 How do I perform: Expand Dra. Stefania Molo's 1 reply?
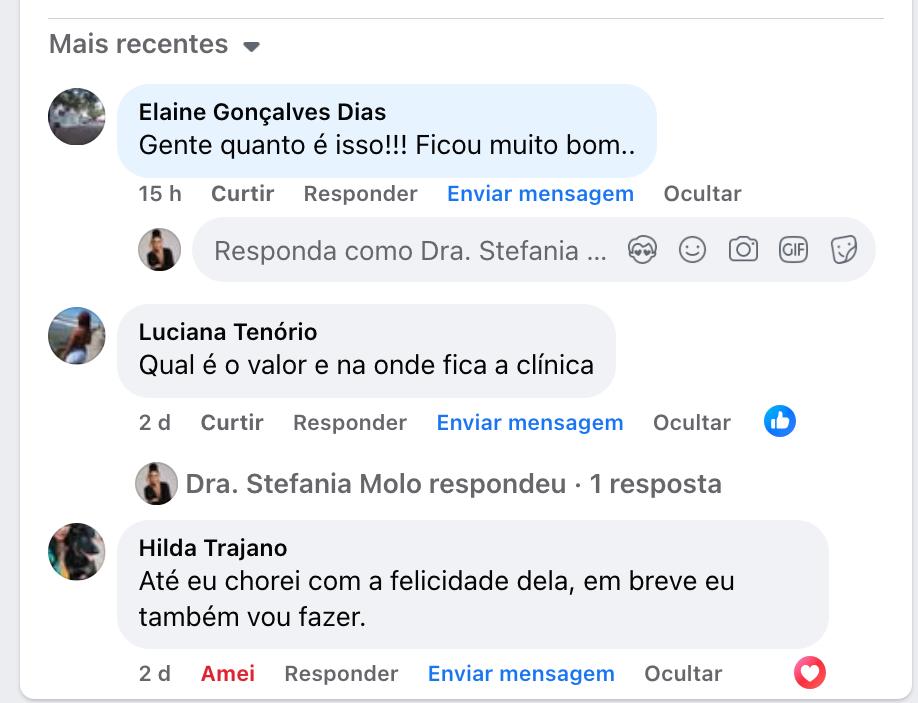point(453,484)
